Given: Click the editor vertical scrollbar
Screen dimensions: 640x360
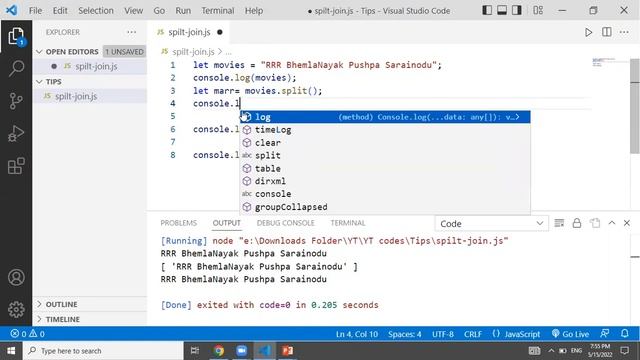Looking at the screenshot, I should click(x=635, y=106).
